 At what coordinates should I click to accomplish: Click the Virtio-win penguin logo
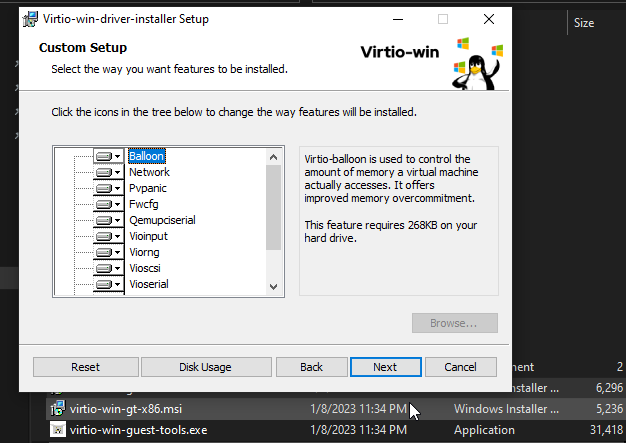click(477, 64)
